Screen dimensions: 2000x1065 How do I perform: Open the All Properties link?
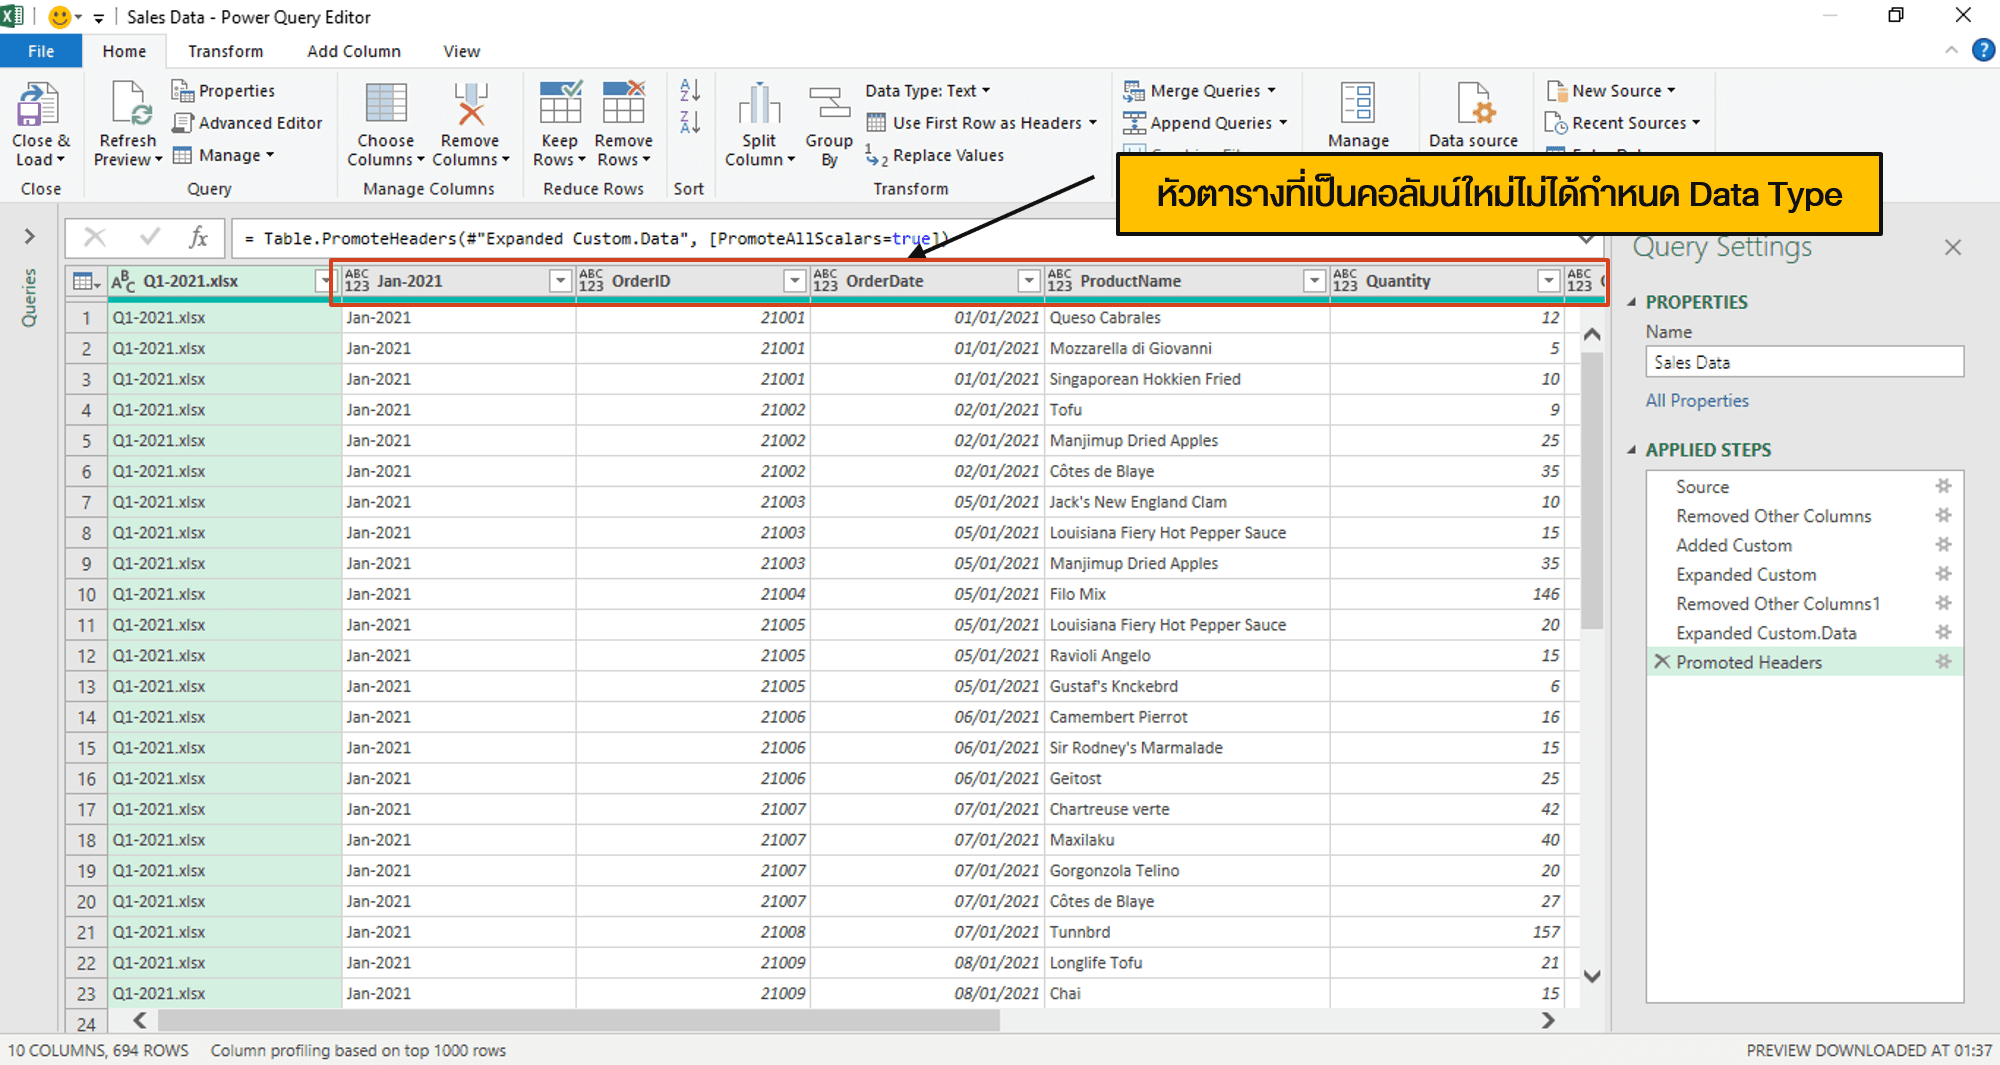click(1696, 400)
